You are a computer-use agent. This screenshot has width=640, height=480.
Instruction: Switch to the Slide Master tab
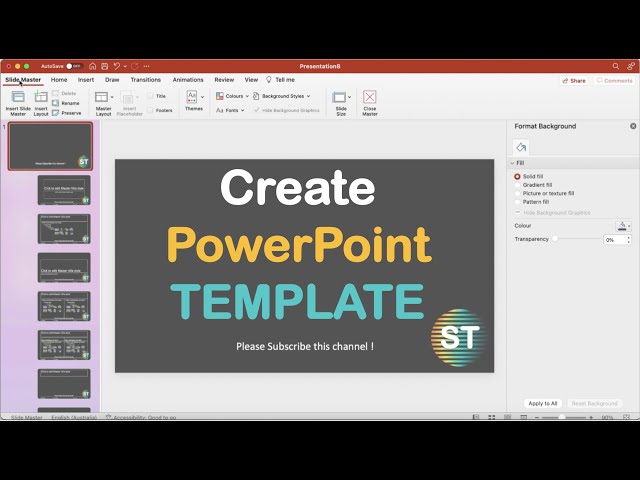click(x=23, y=80)
